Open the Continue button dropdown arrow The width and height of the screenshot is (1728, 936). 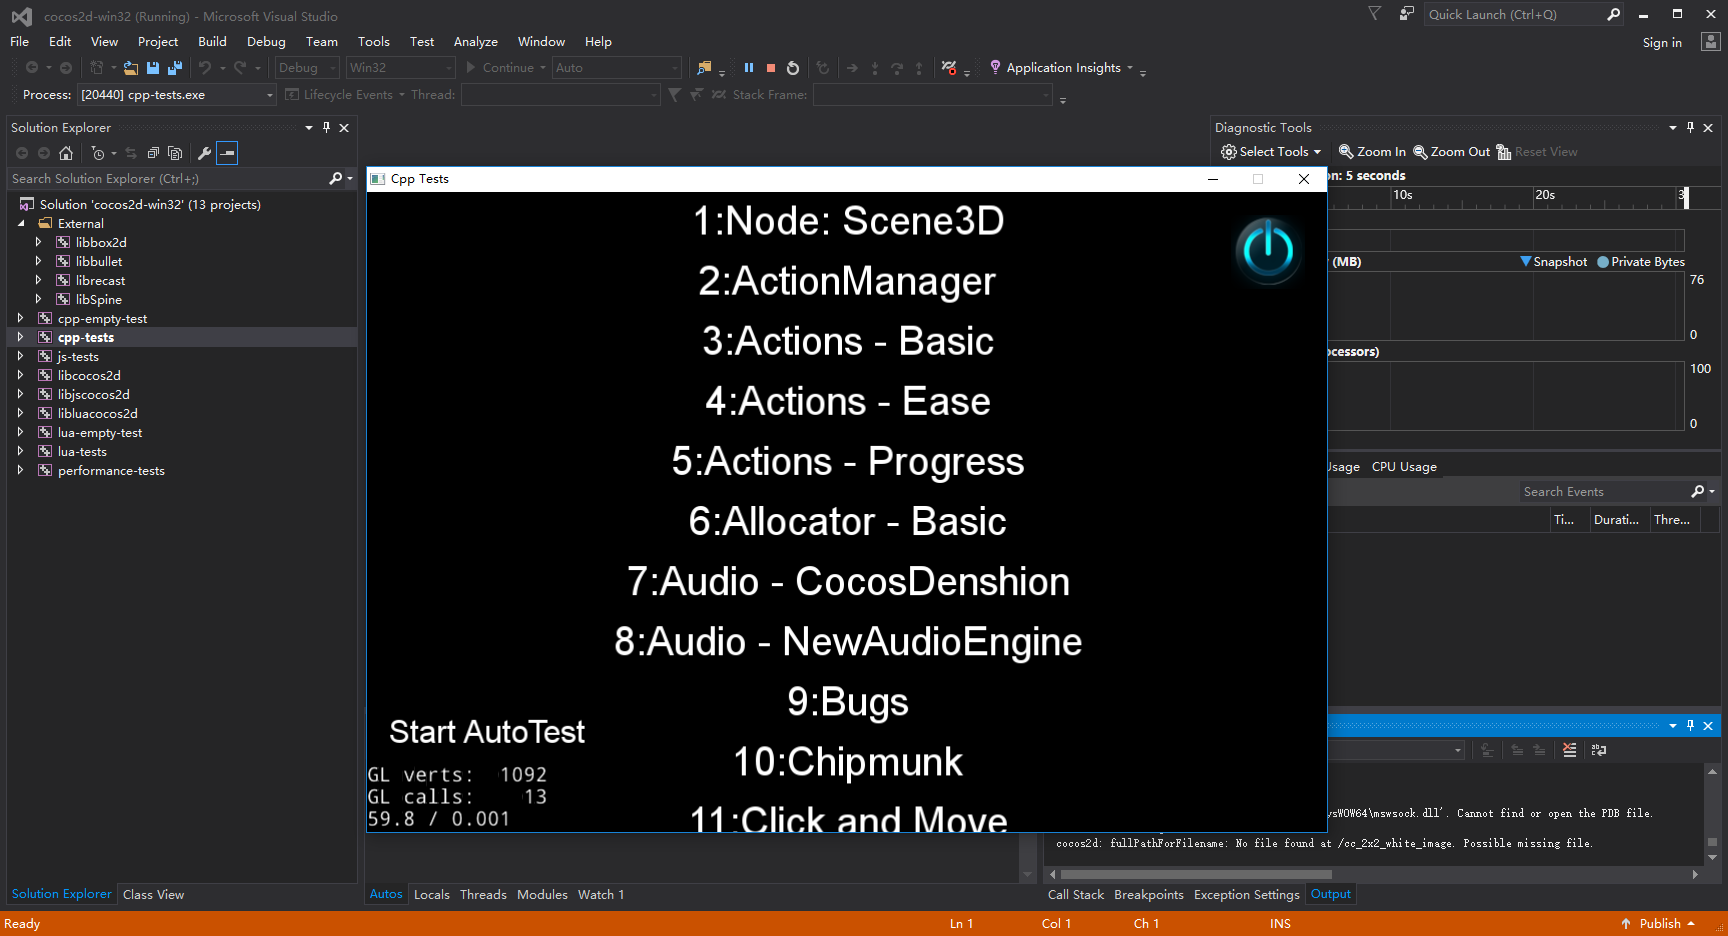coord(543,68)
